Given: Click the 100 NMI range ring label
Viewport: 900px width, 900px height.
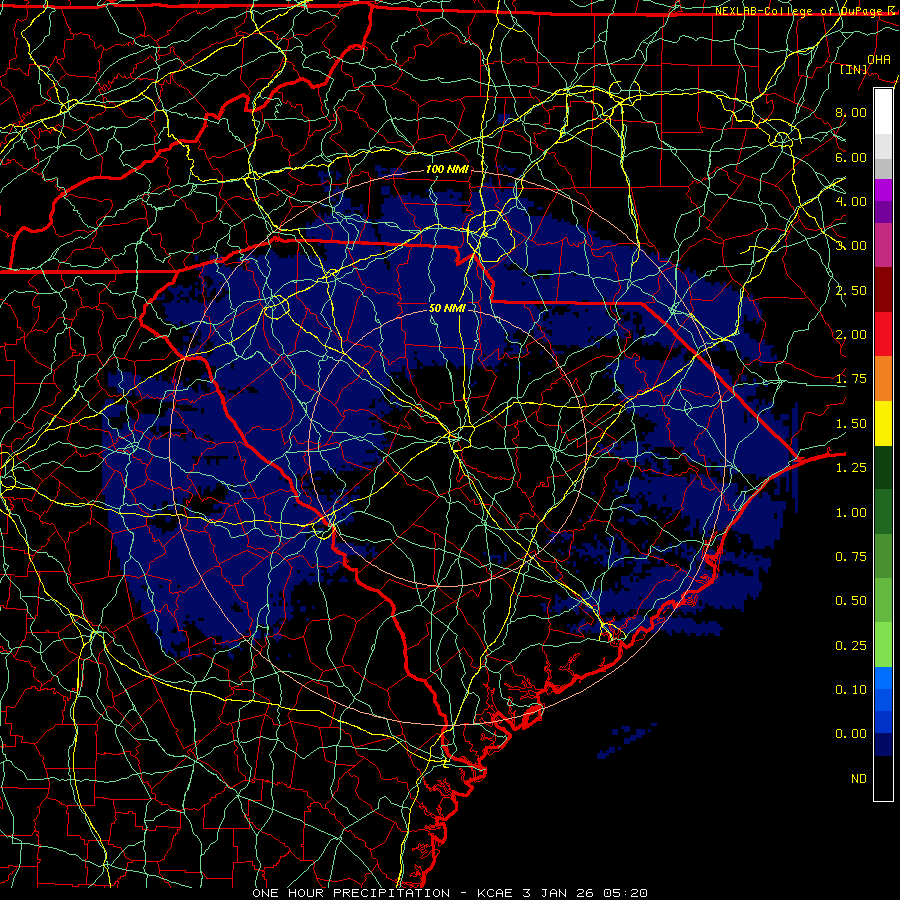Looking at the screenshot, I should coord(447,169).
